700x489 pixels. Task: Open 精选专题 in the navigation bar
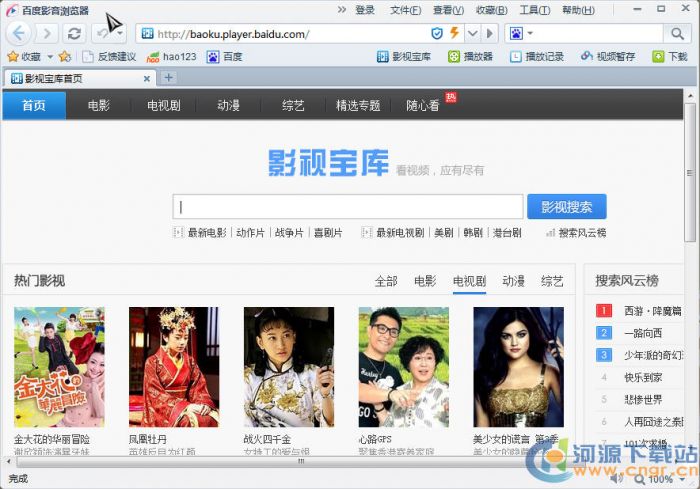pos(358,105)
